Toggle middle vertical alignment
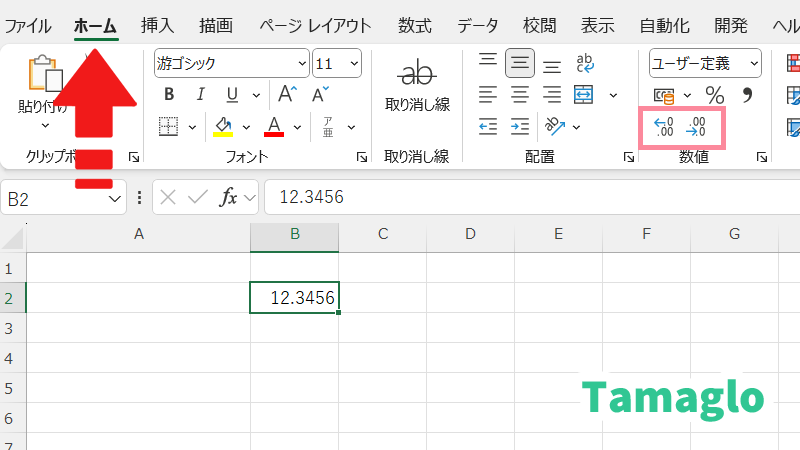The width and height of the screenshot is (800, 450). click(519, 64)
